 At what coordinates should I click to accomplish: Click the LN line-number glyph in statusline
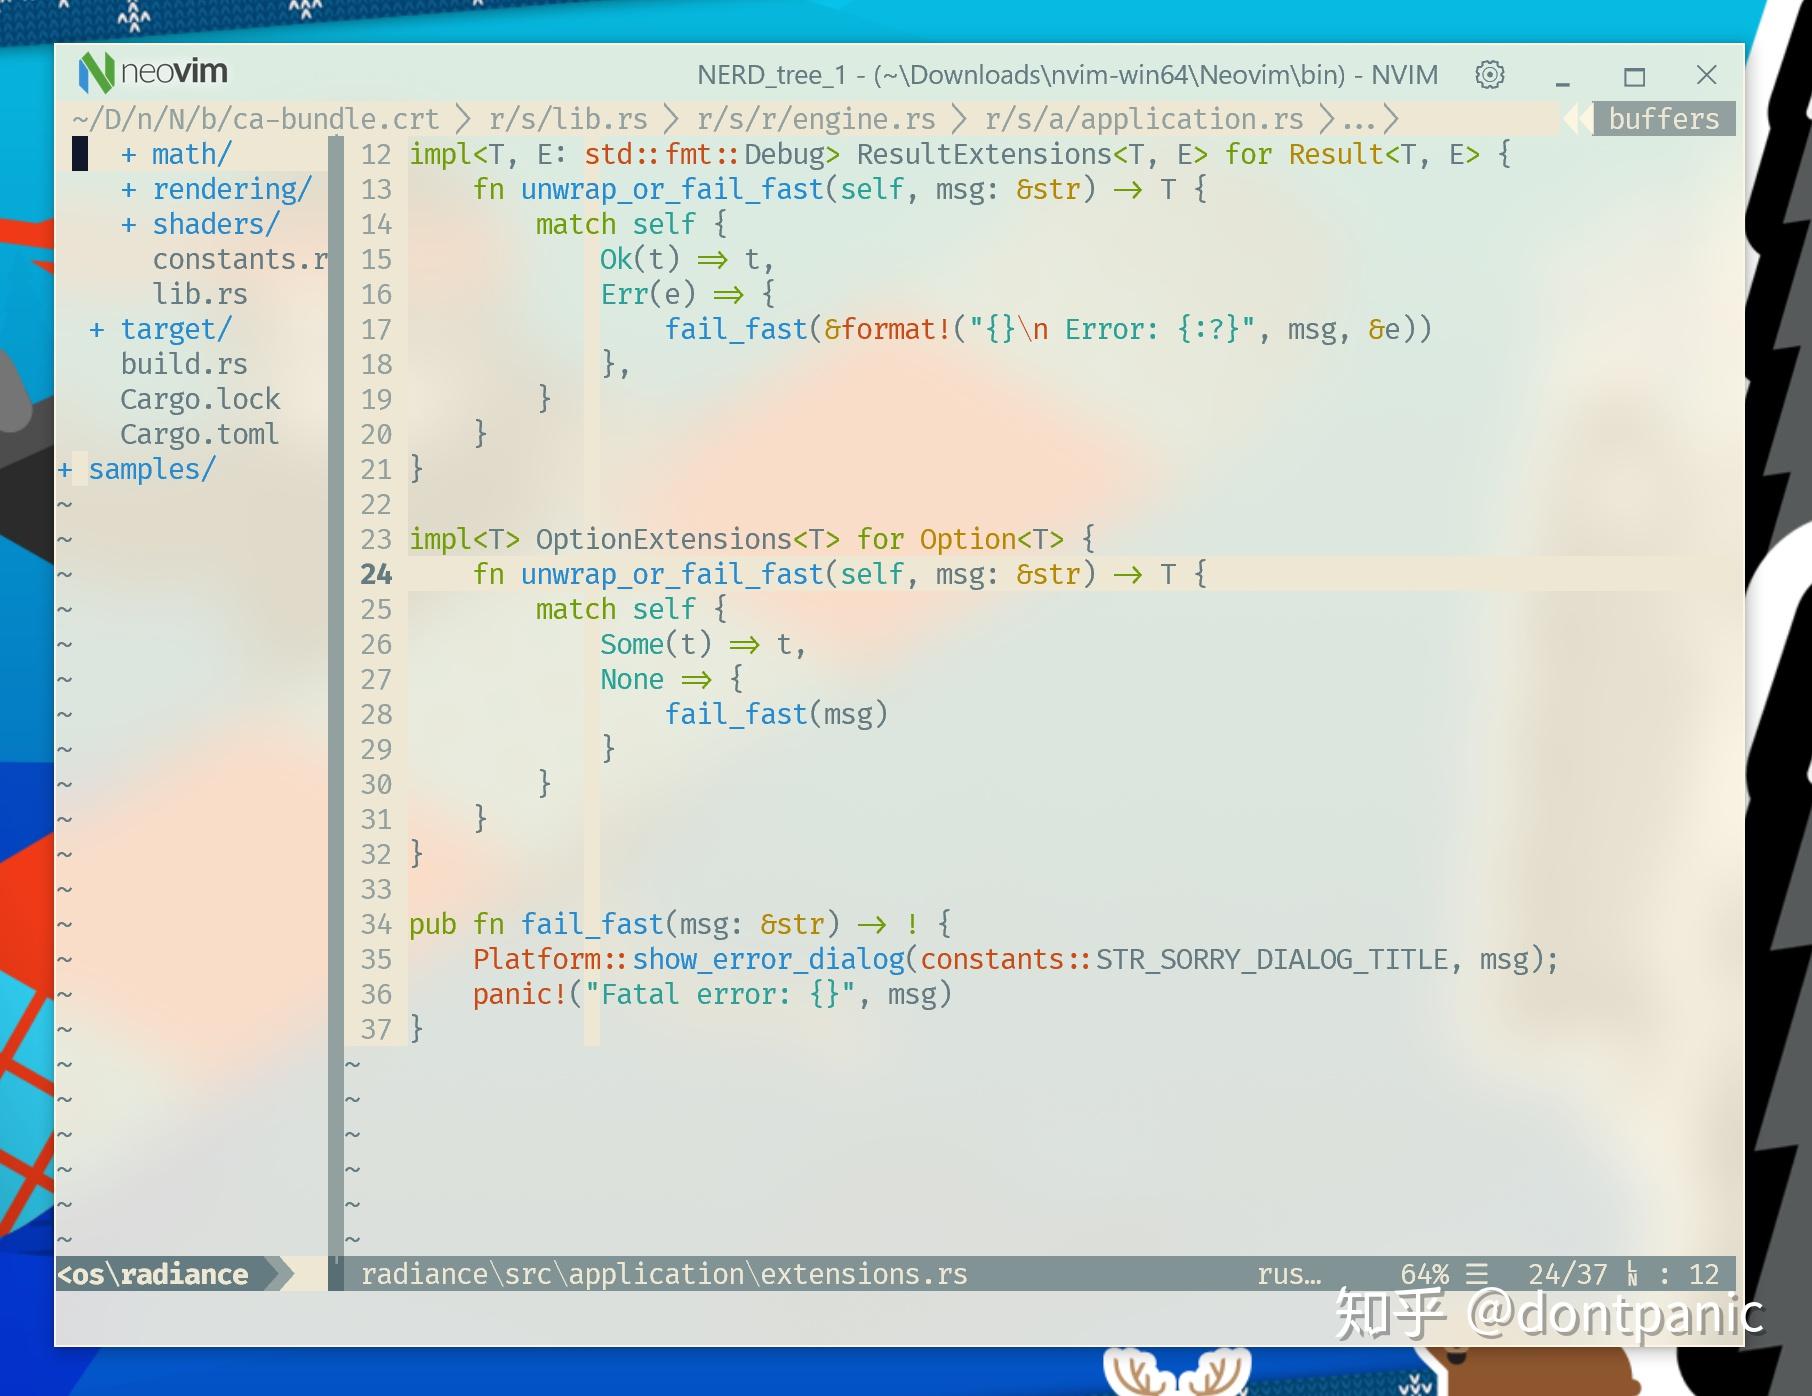(x=1632, y=1274)
